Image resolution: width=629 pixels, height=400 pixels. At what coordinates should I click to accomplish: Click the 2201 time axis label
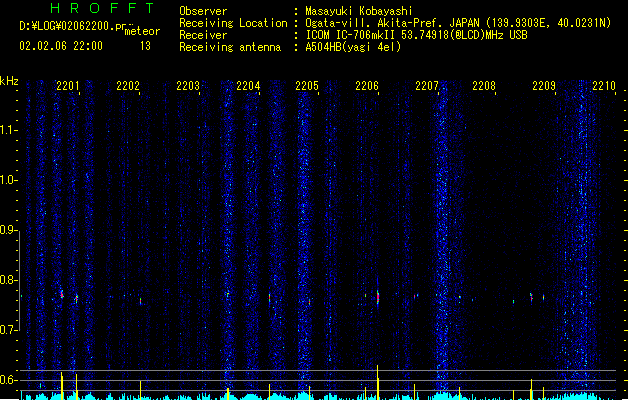pyautogui.click(x=68, y=86)
